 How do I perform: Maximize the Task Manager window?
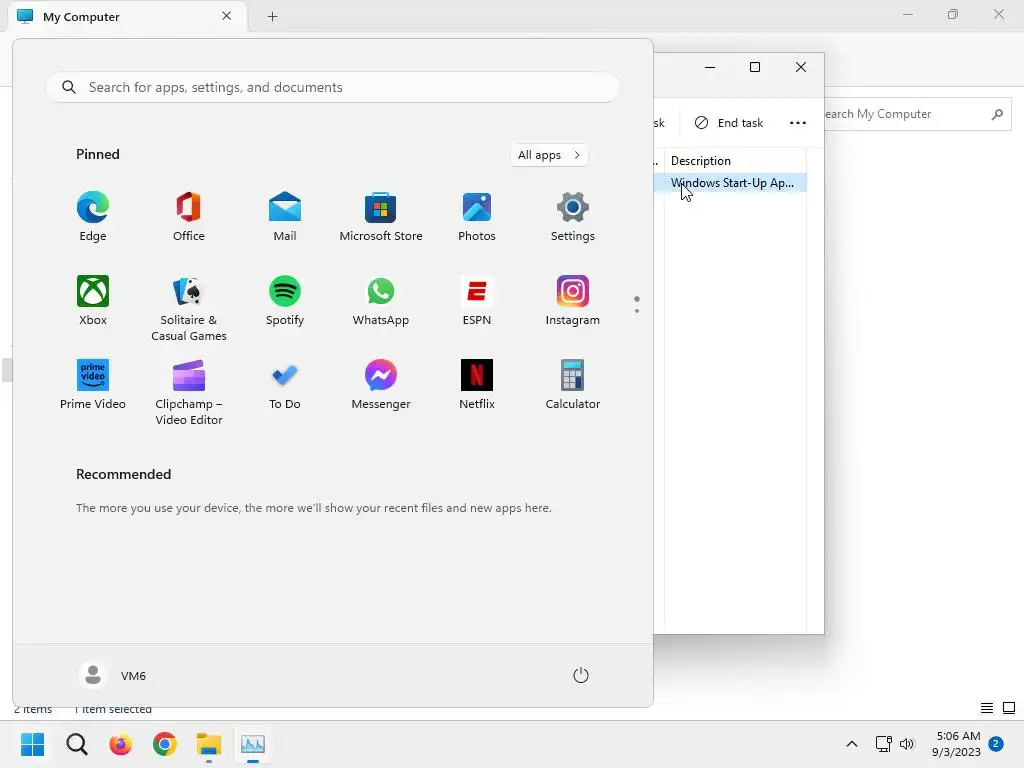click(x=755, y=67)
